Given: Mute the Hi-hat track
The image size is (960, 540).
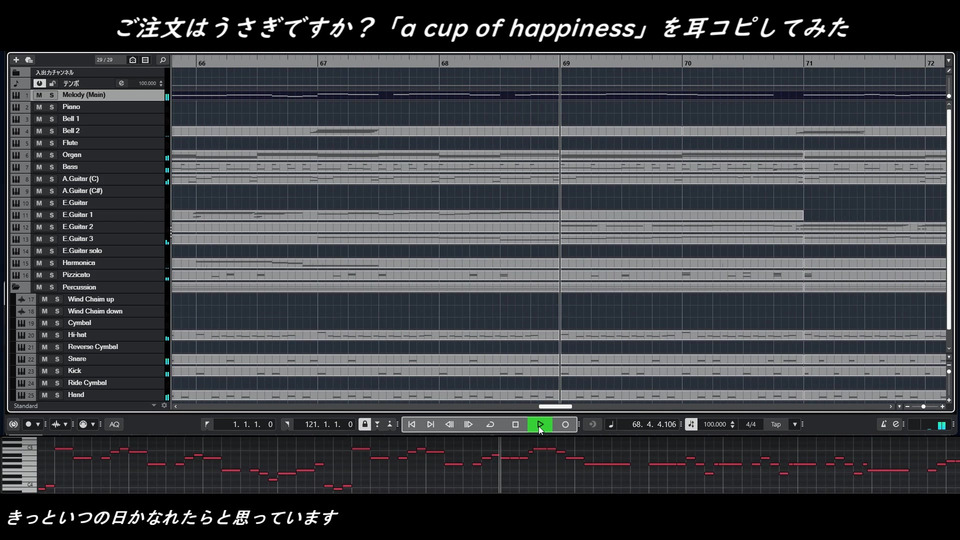Looking at the screenshot, I should 45,335.
